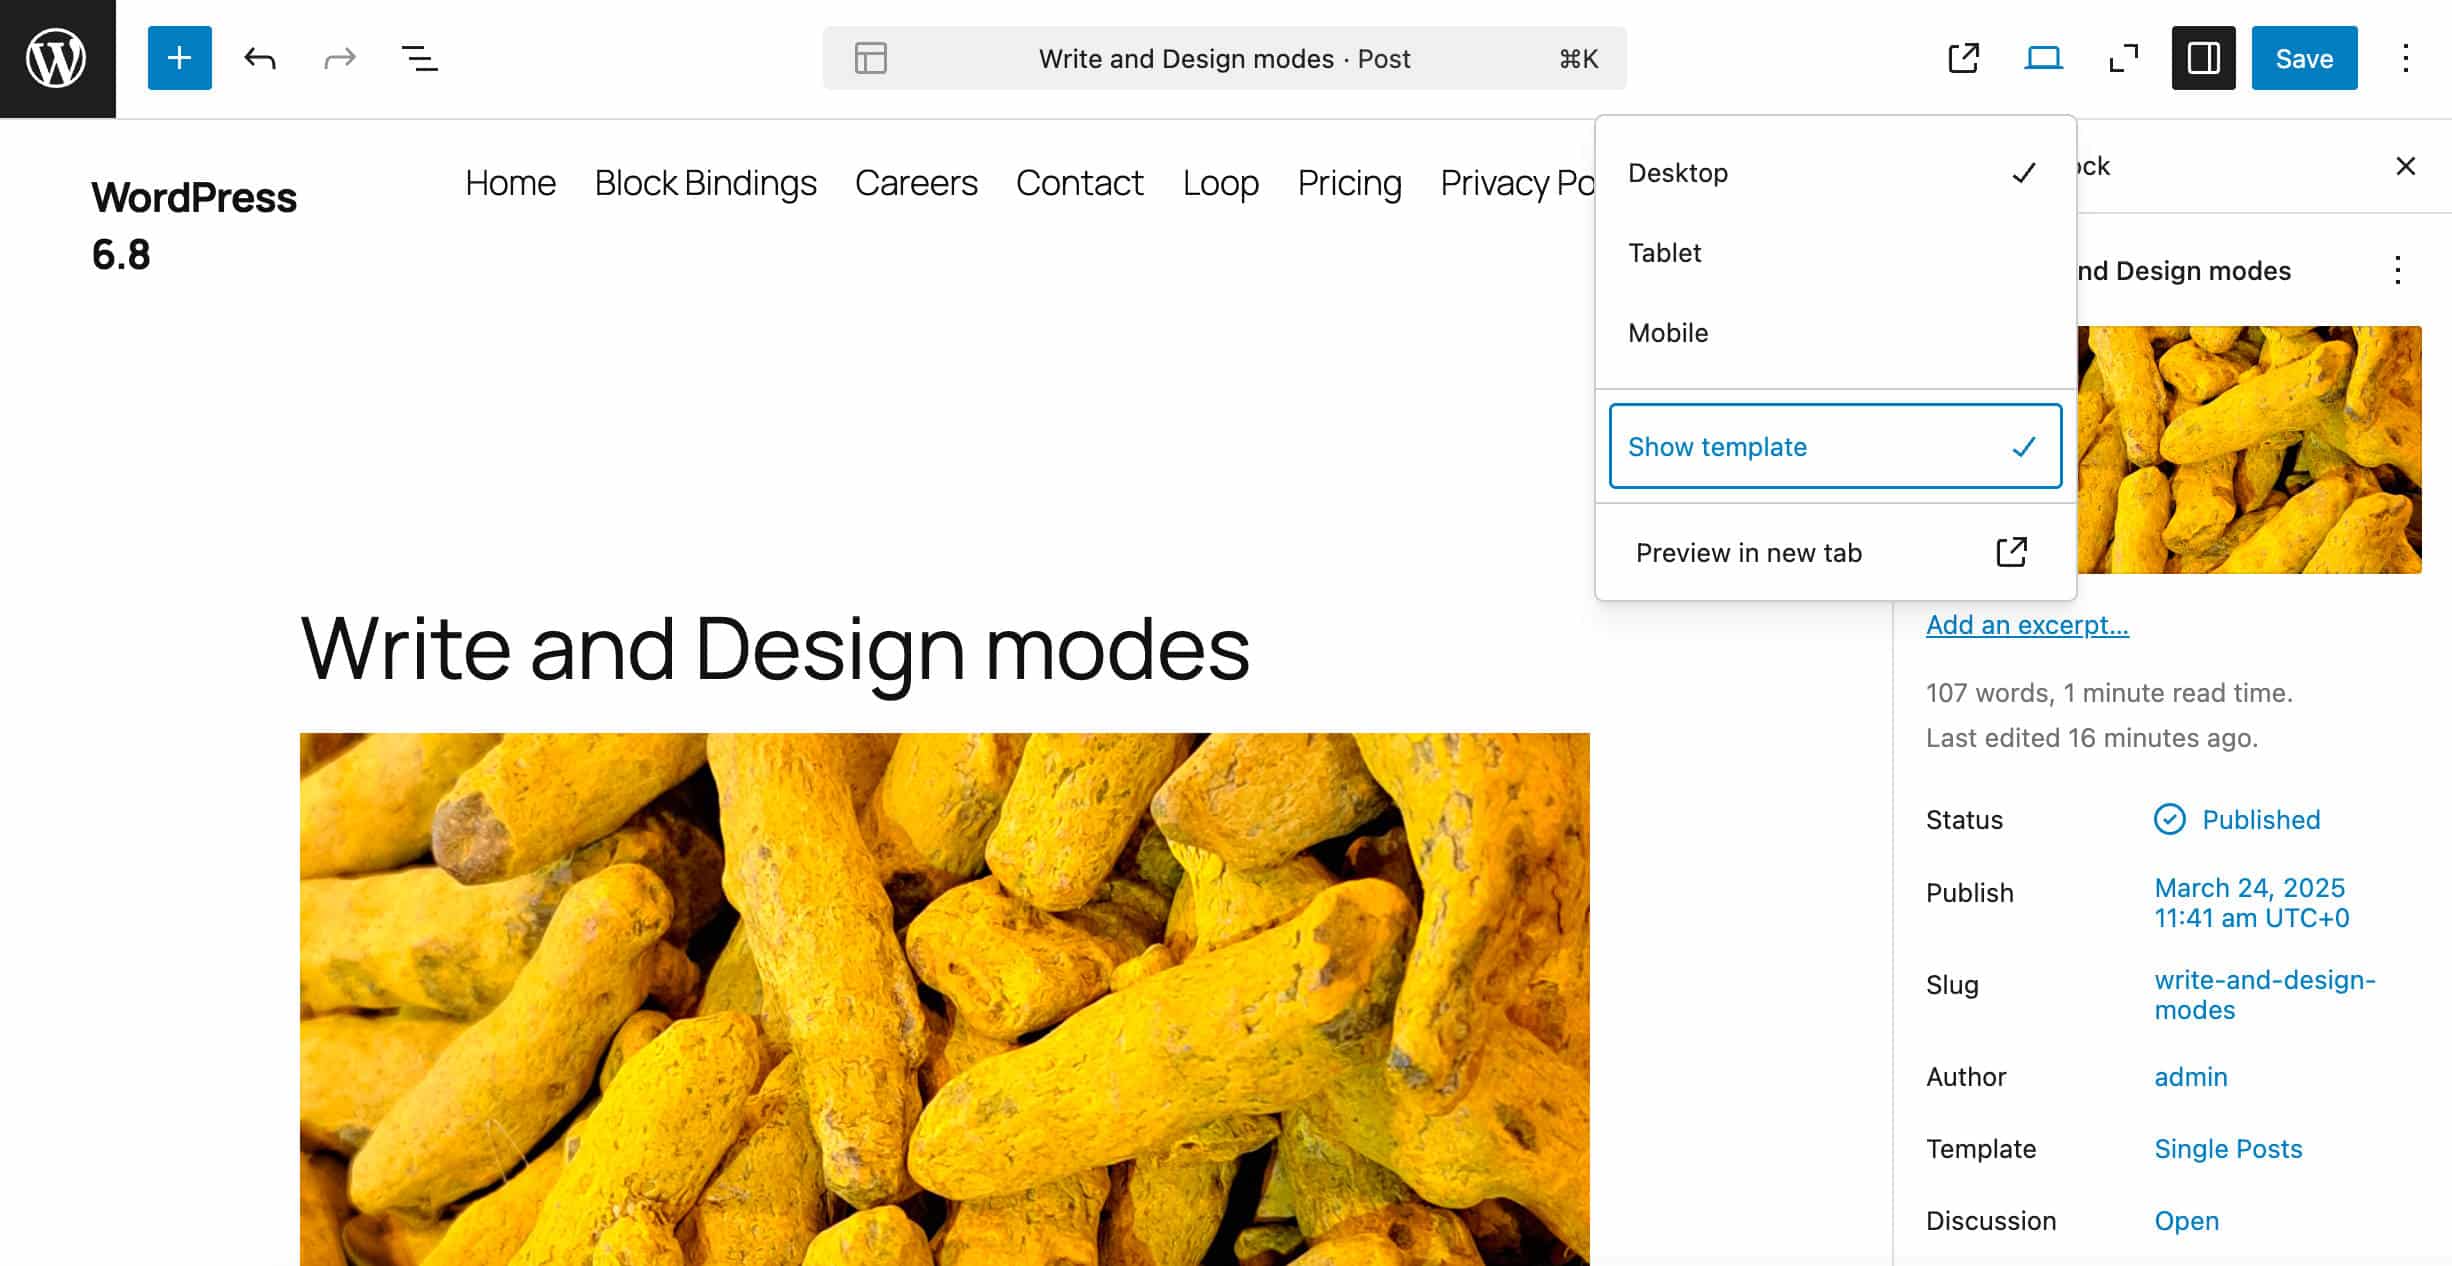Redo the last change

click(x=338, y=58)
